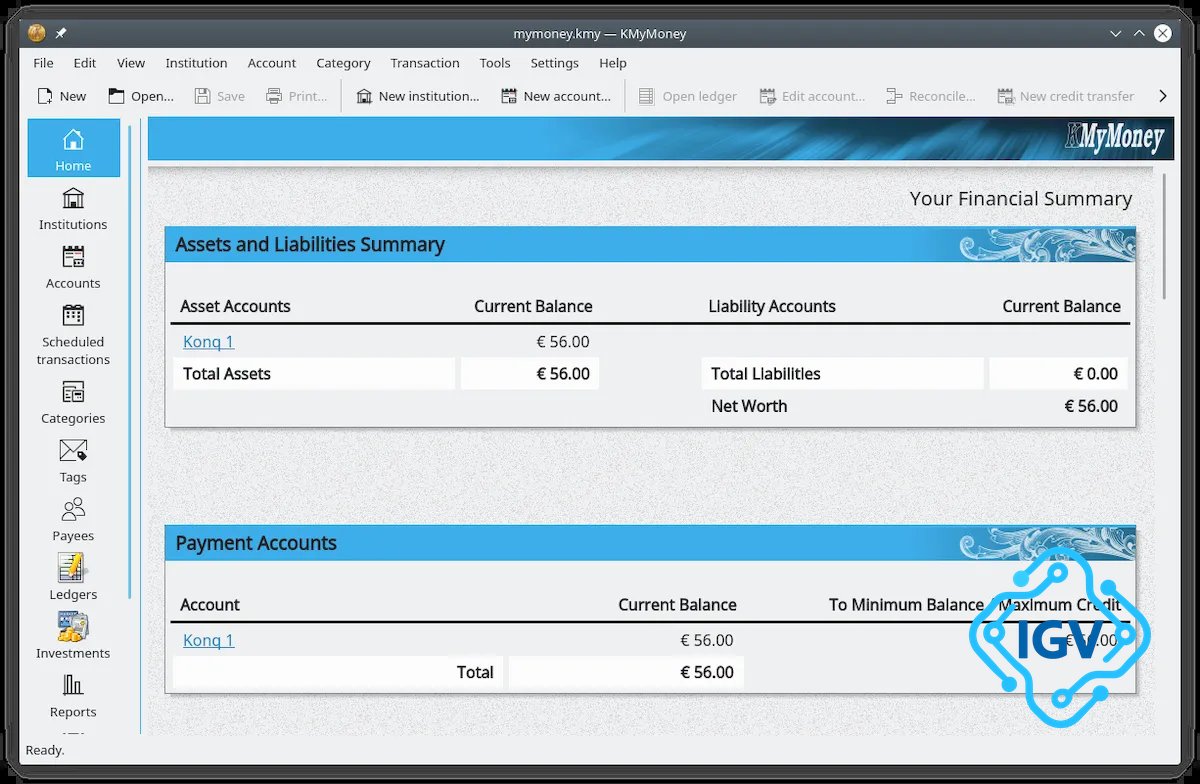This screenshot has width=1200, height=784.
Task: Click New account... in toolbar
Action: (556, 96)
